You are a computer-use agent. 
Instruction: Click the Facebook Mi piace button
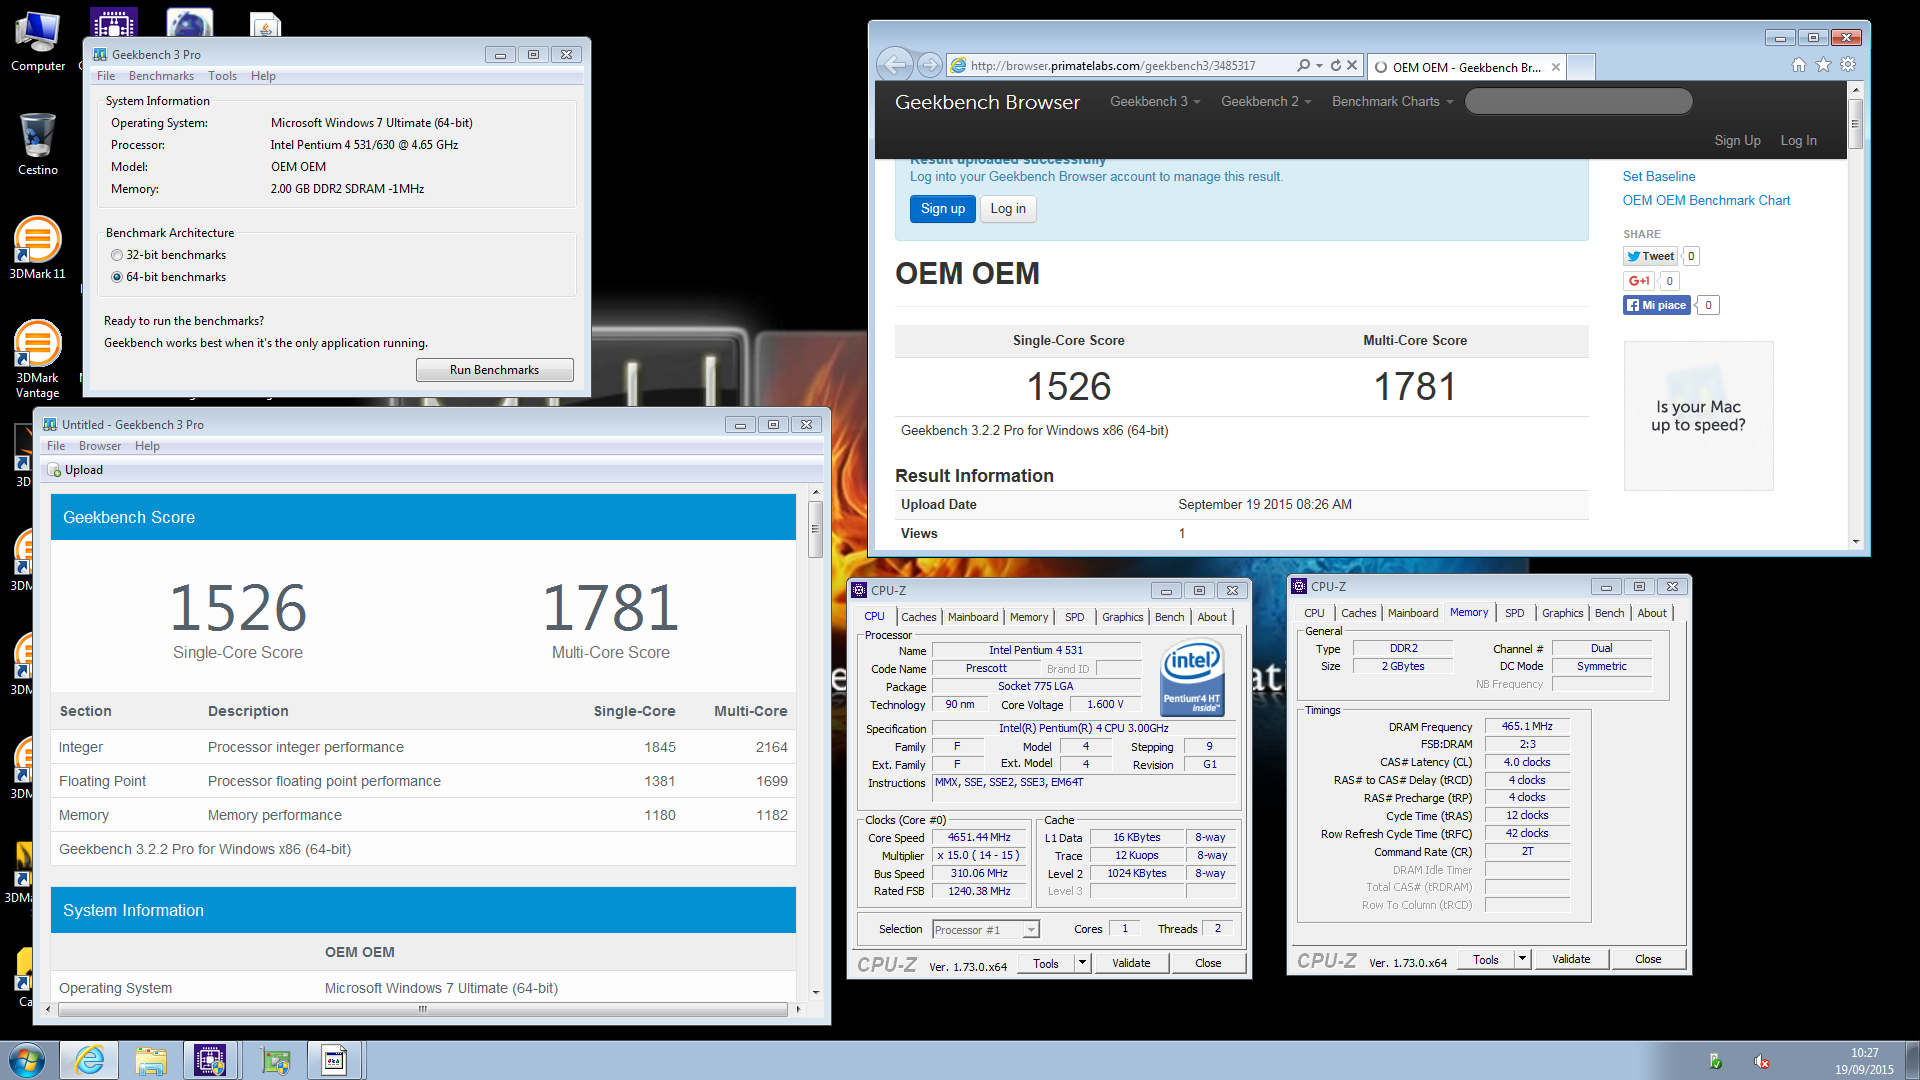tap(1657, 305)
